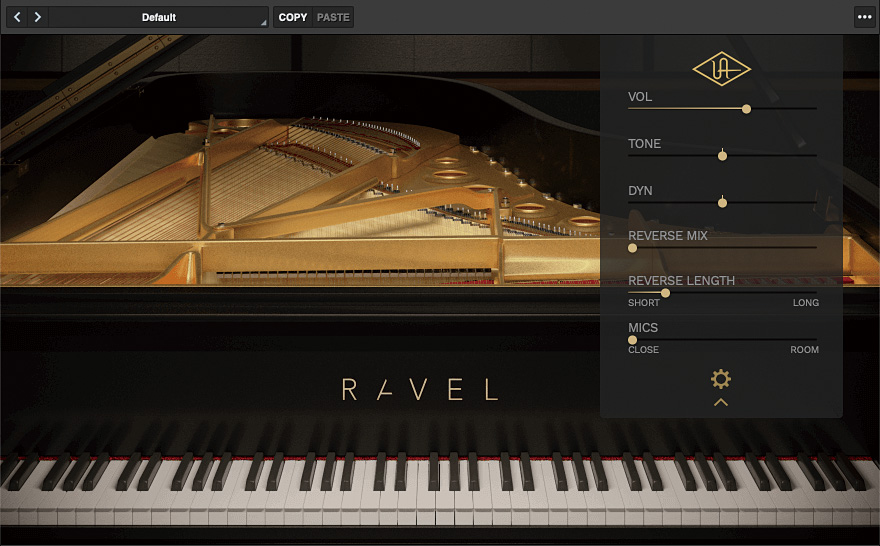Click the REVERSE LENGTH slider handle
The image size is (880, 546).
[665, 293]
